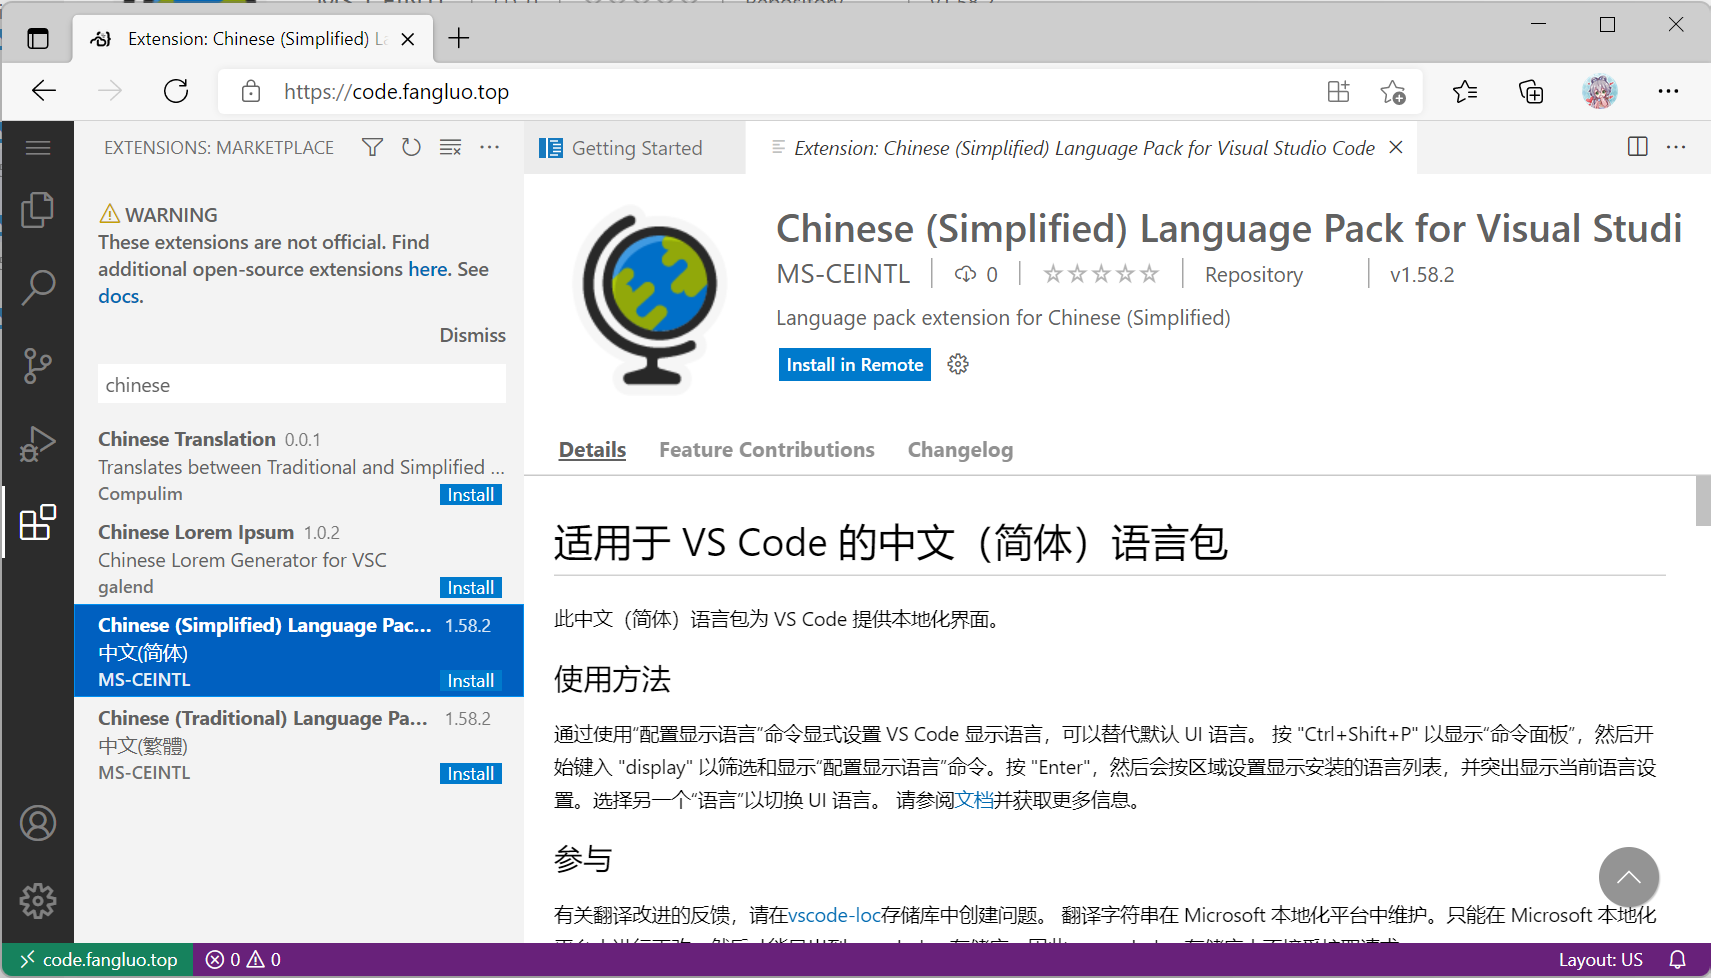This screenshot has height=978, width=1711.
Task: Open the 文档 documentation link
Action: coord(974,800)
